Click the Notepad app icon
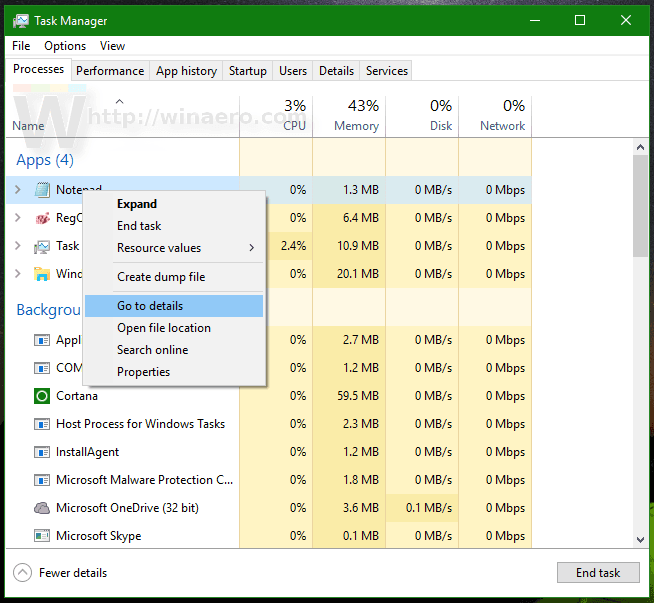The image size is (654, 603). point(42,190)
